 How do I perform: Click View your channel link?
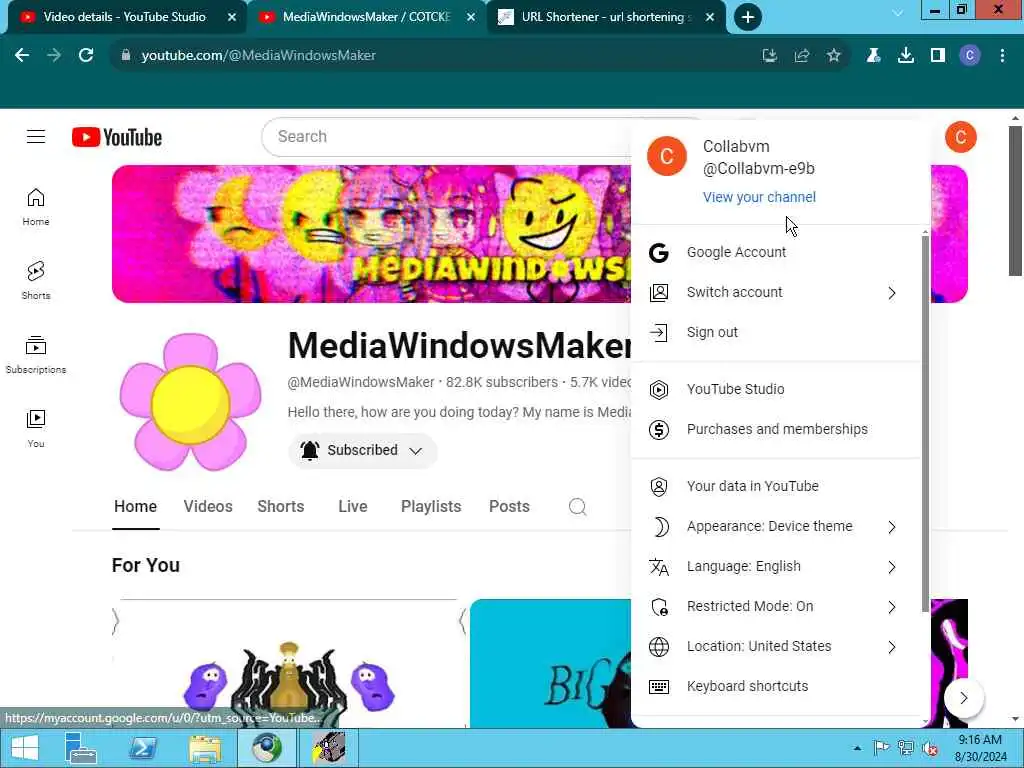[x=759, y=197]
